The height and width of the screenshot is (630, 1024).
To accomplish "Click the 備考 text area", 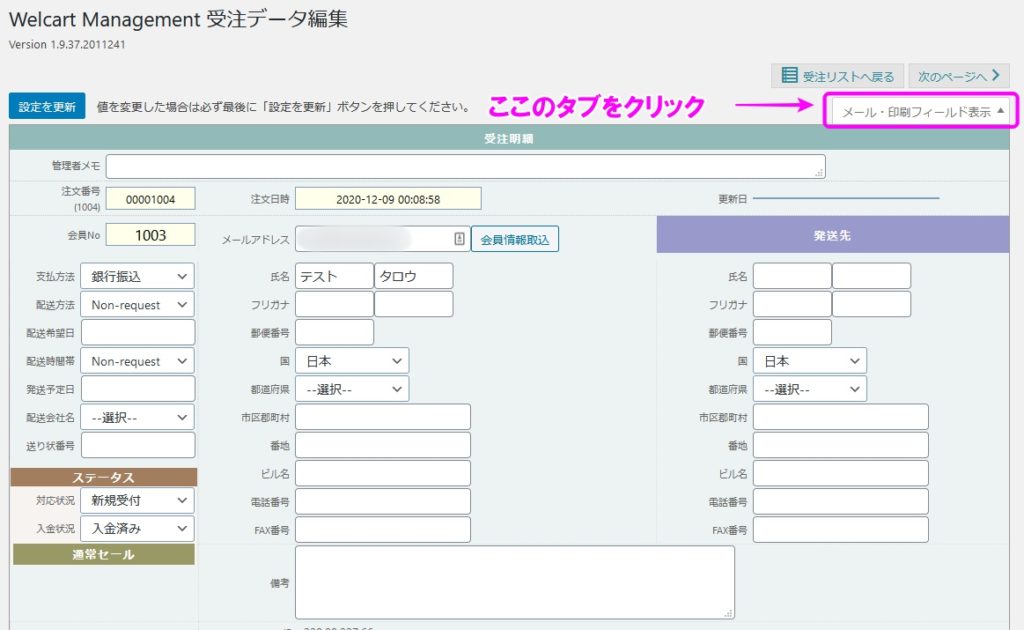I will 515,582.
